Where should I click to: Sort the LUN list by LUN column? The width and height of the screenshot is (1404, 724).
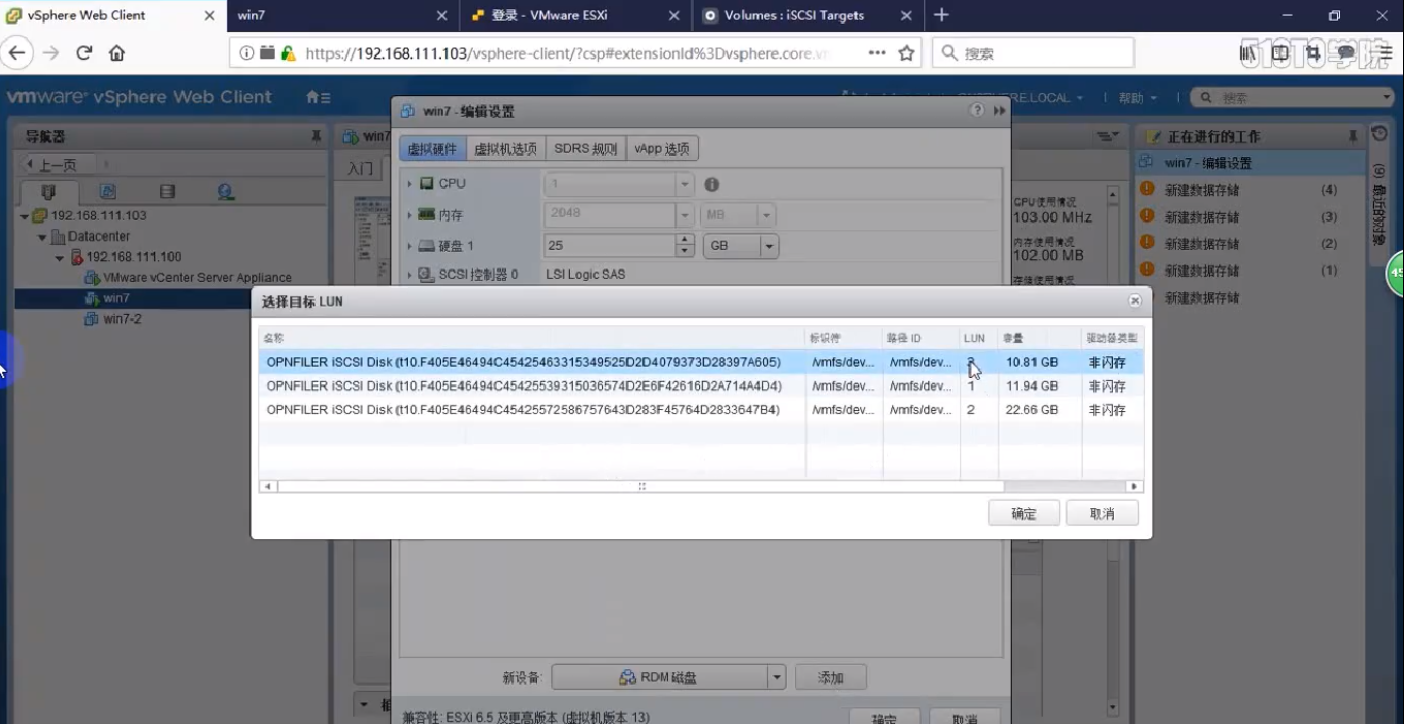pos(979,338)
